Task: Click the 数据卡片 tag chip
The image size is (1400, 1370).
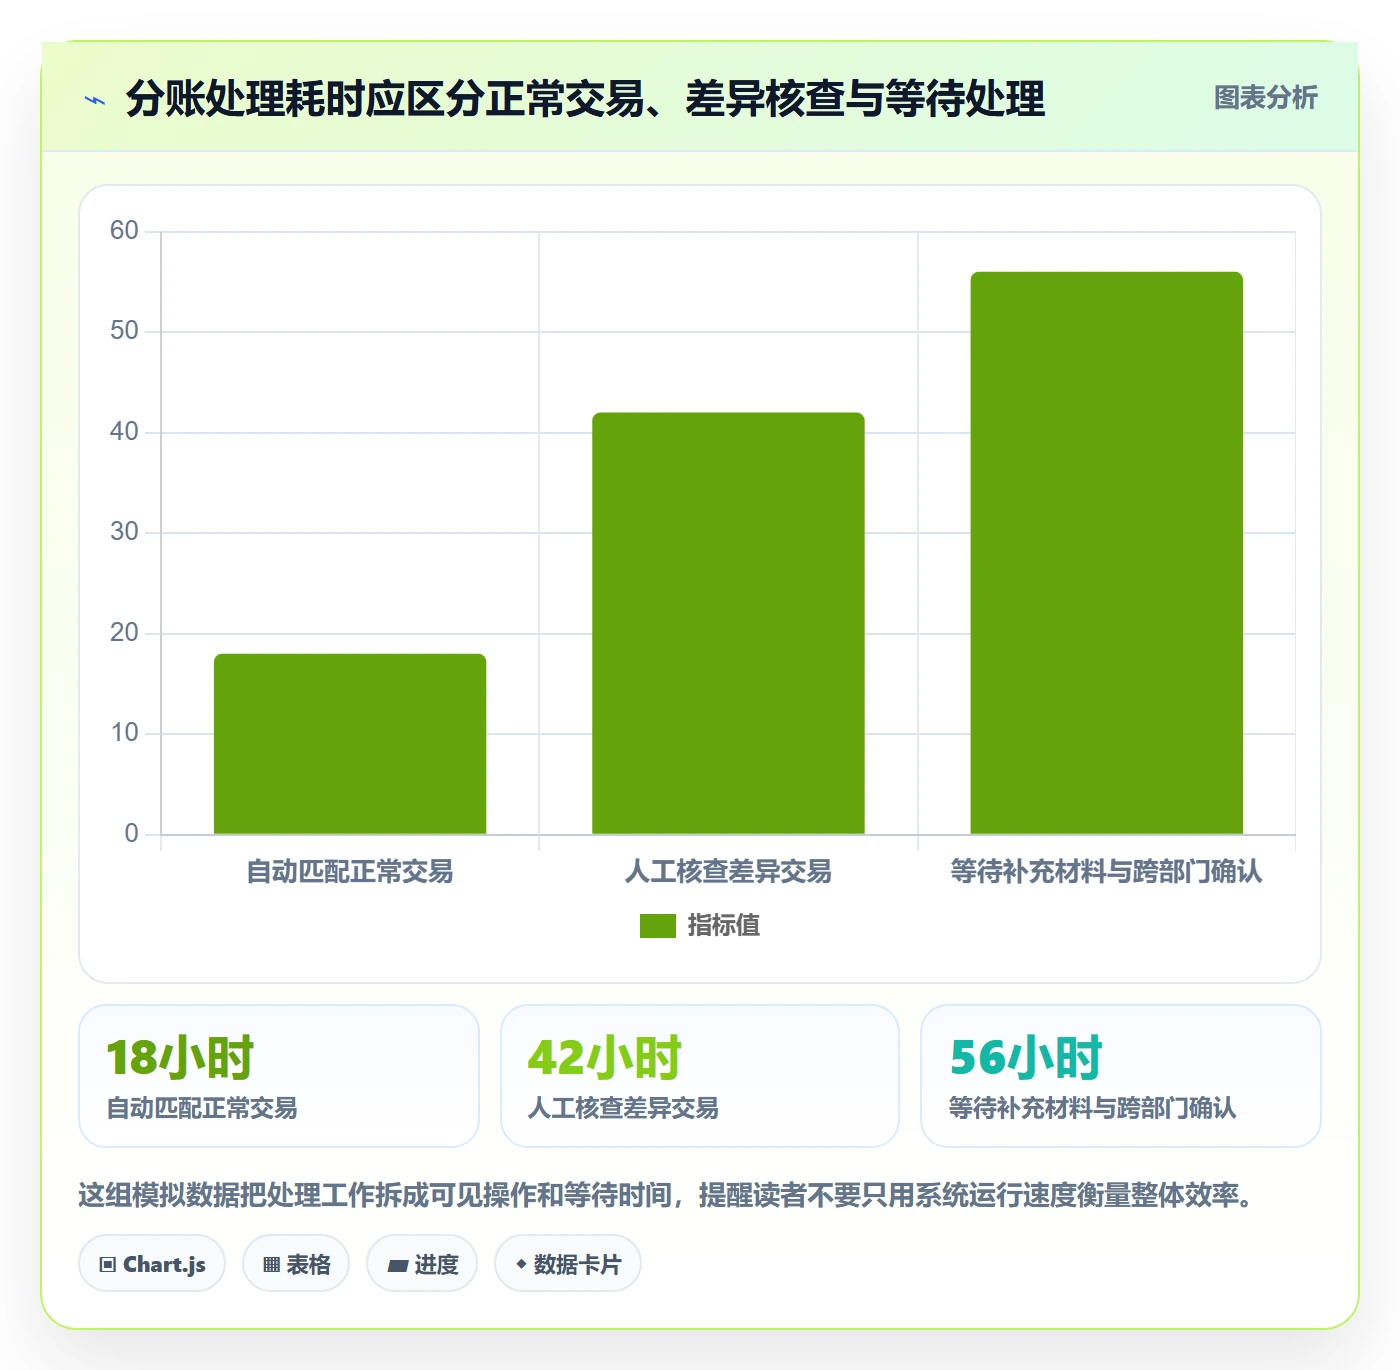Action: coord(568,1264)
